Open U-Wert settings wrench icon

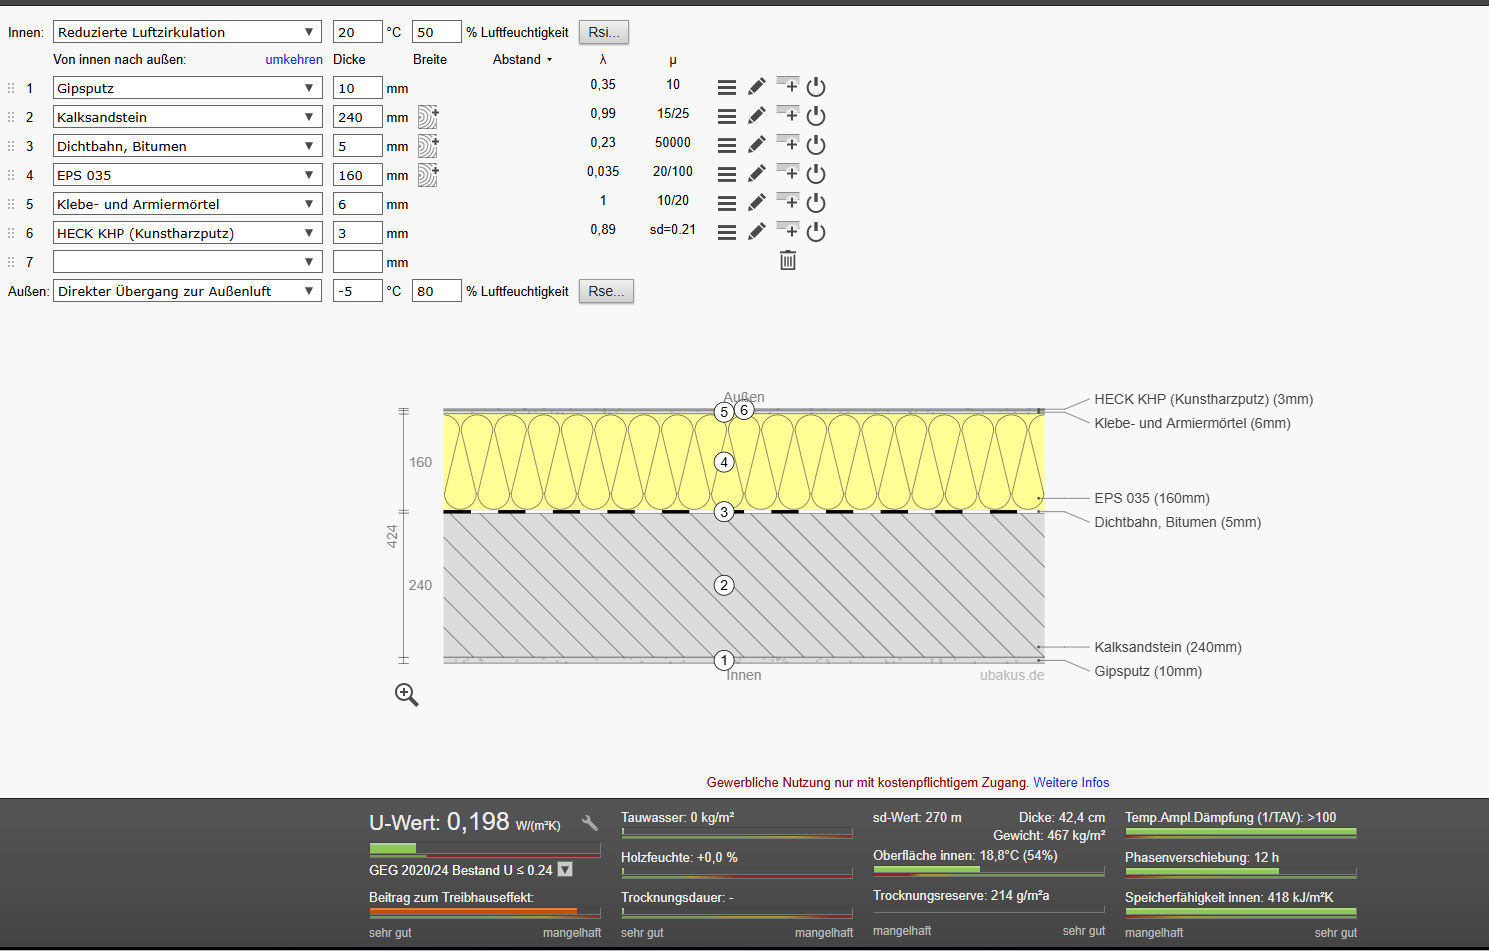point(590,823)
